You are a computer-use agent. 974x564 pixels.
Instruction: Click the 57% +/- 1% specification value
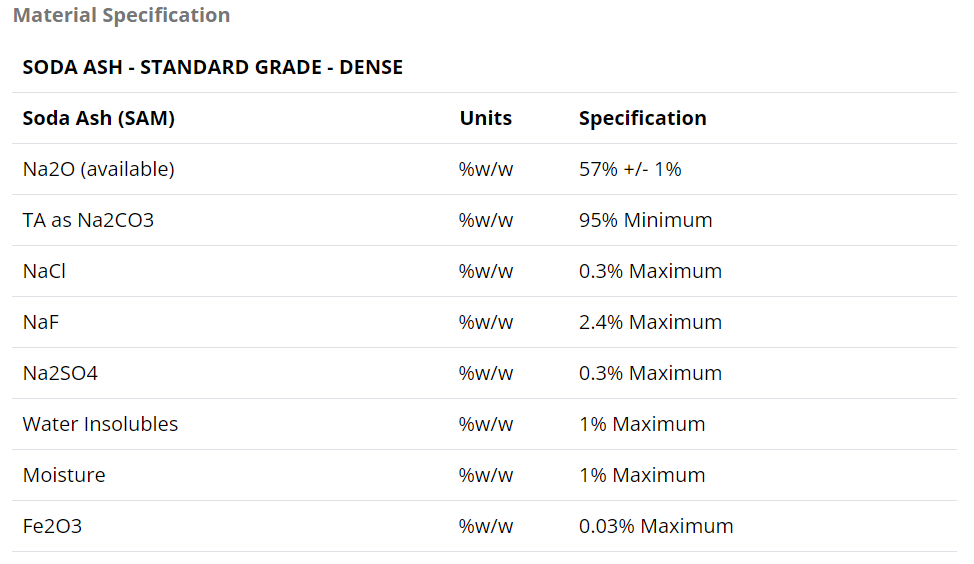point(630,169)
